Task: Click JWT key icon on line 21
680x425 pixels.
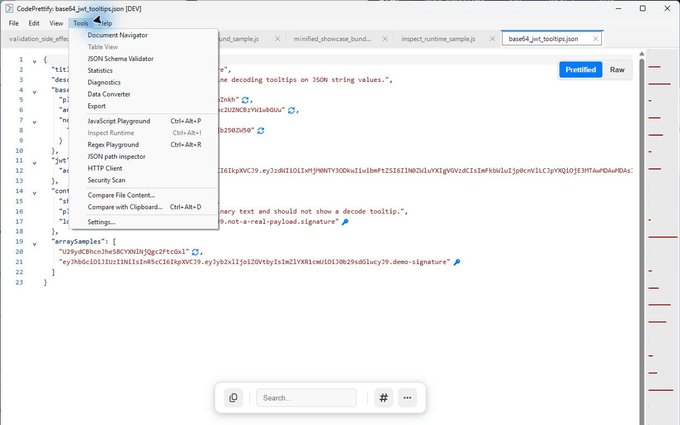Action: coord(457,262)
